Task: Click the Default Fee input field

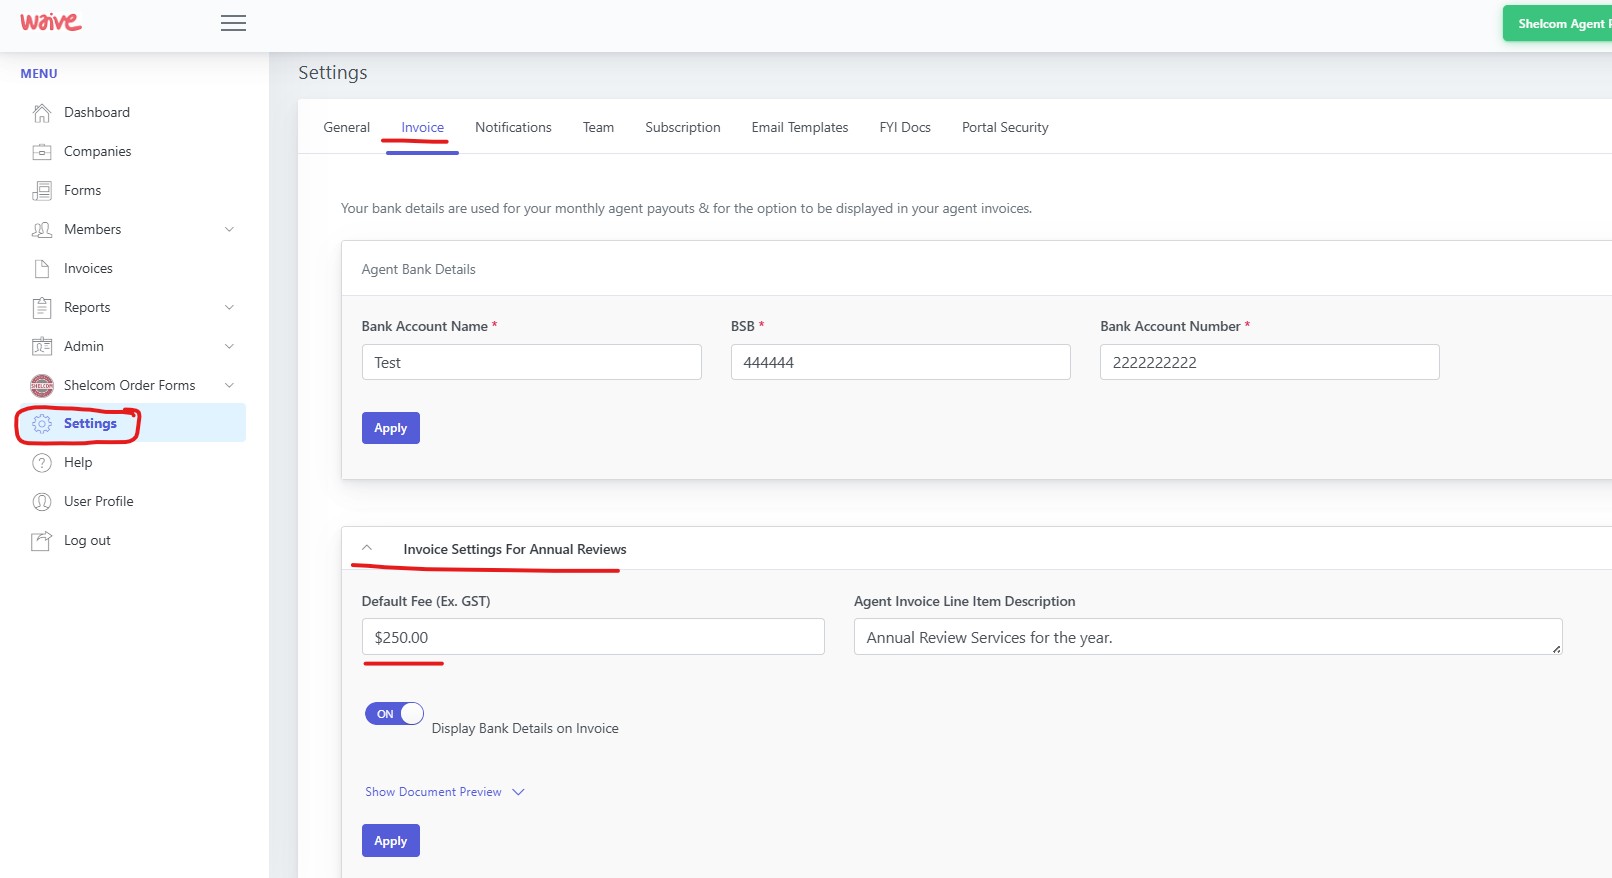Action: click(x=593, y=637)
